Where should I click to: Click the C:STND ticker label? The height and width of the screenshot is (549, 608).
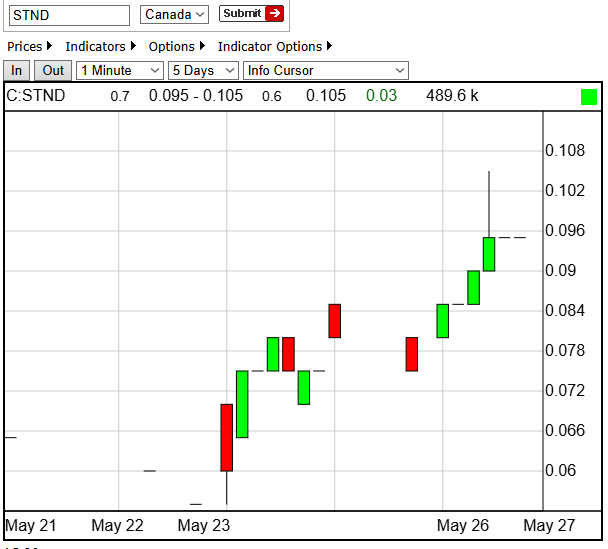[x=36, y=96]
